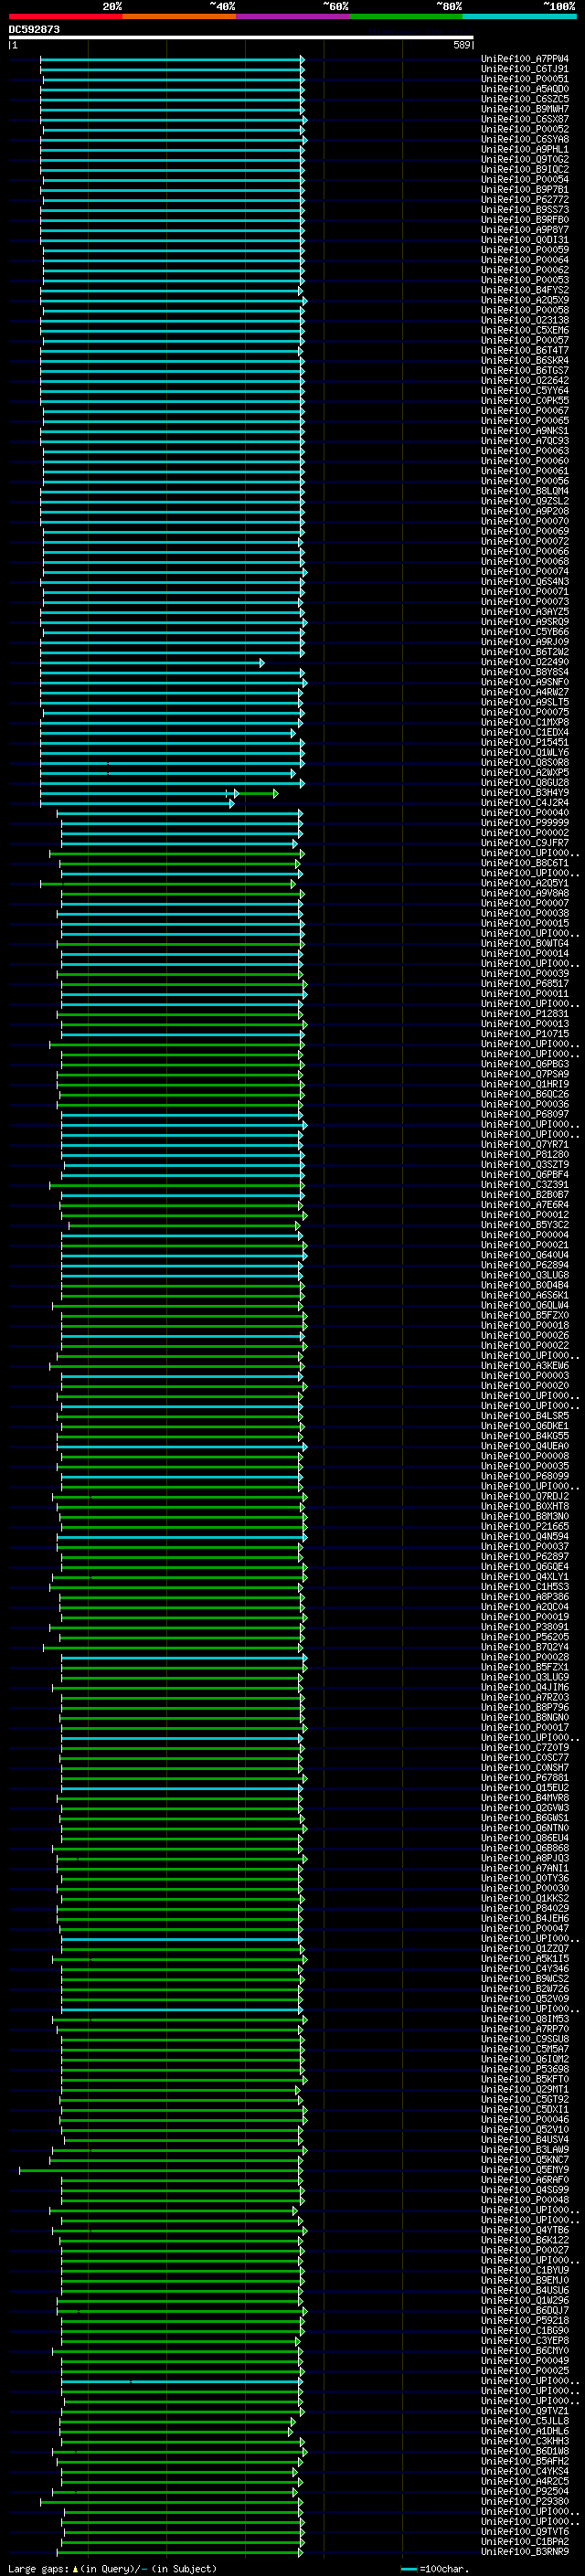Open hit UniRef100_P29380
Image resolution: width=585 pixels, height=2576 pixels.
(525, 2501)
